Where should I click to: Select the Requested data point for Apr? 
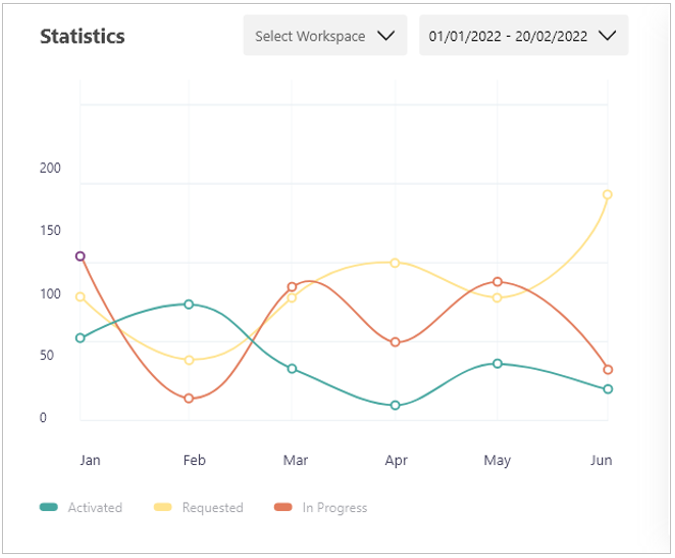pos(395,263)
